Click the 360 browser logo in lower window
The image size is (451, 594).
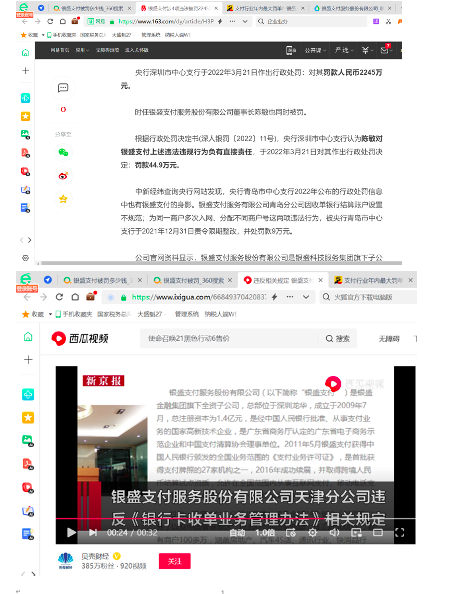pos(26,280)
